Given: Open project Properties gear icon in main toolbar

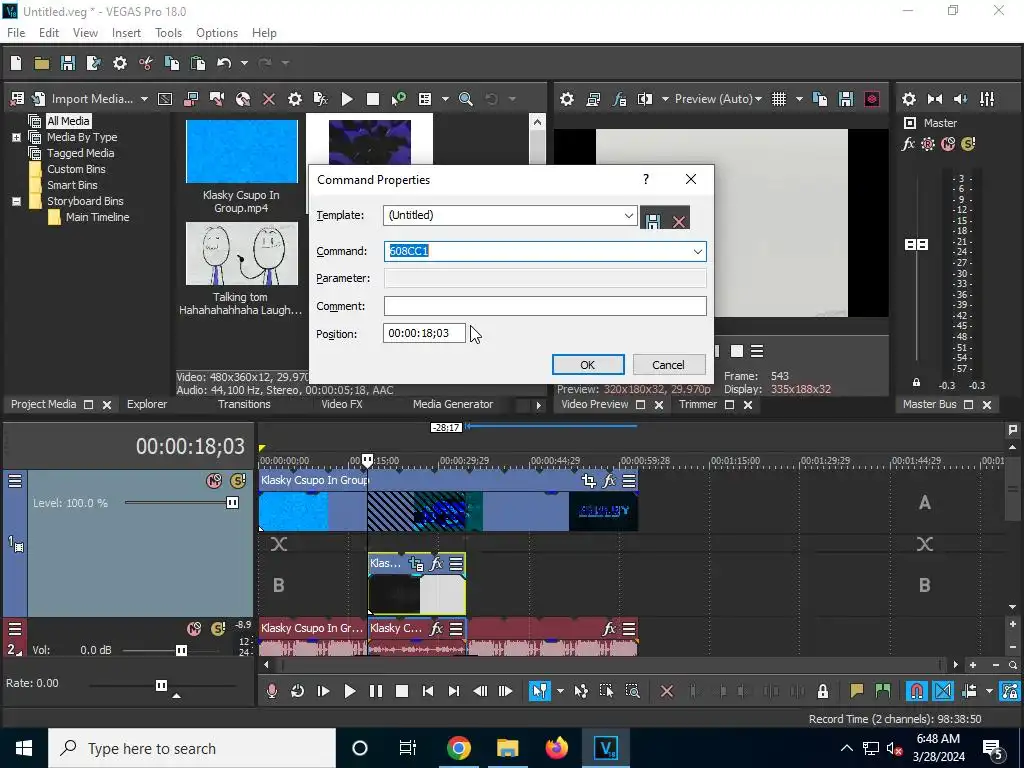Looking at the screenshot, I should [x=120, y=63].
